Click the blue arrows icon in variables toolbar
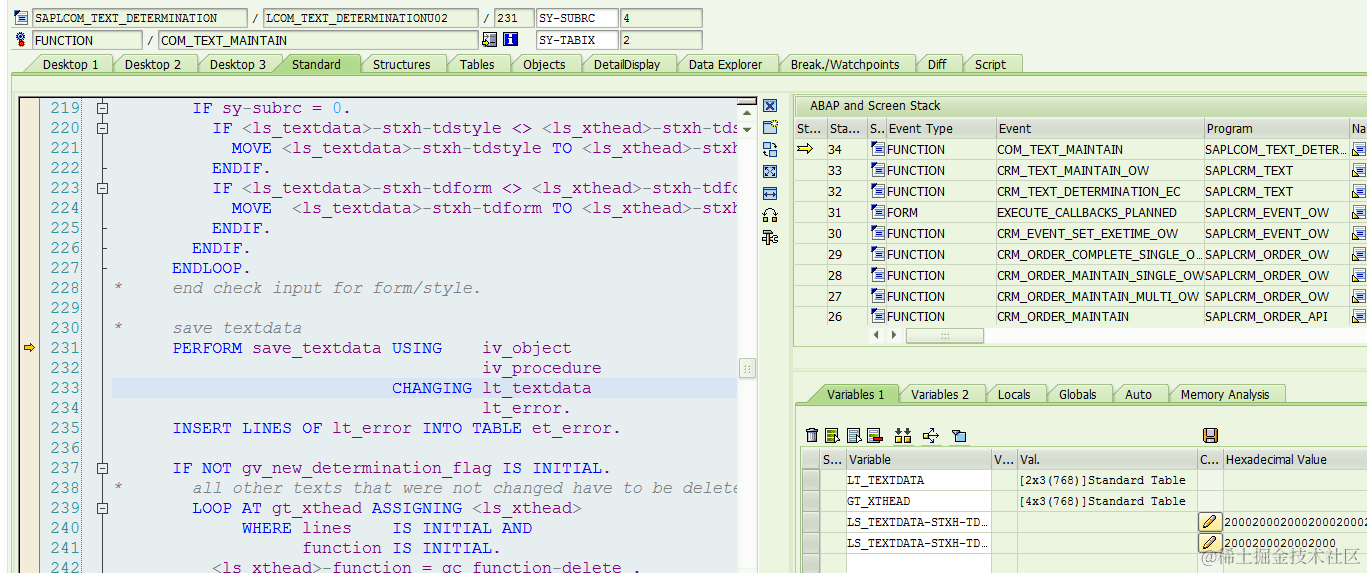The width and height of the screenshot is (1367, 573). 931,435
